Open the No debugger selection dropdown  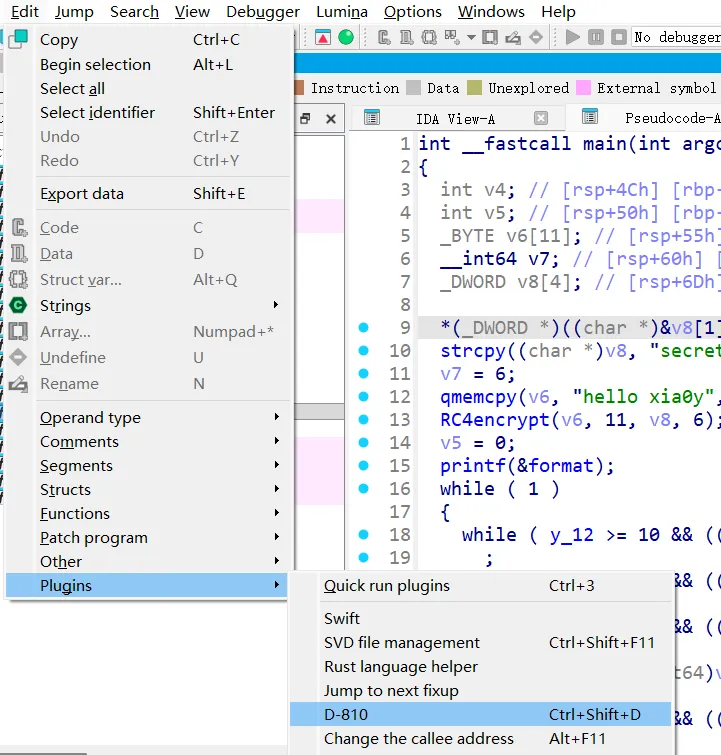click(x=676, y=37)
